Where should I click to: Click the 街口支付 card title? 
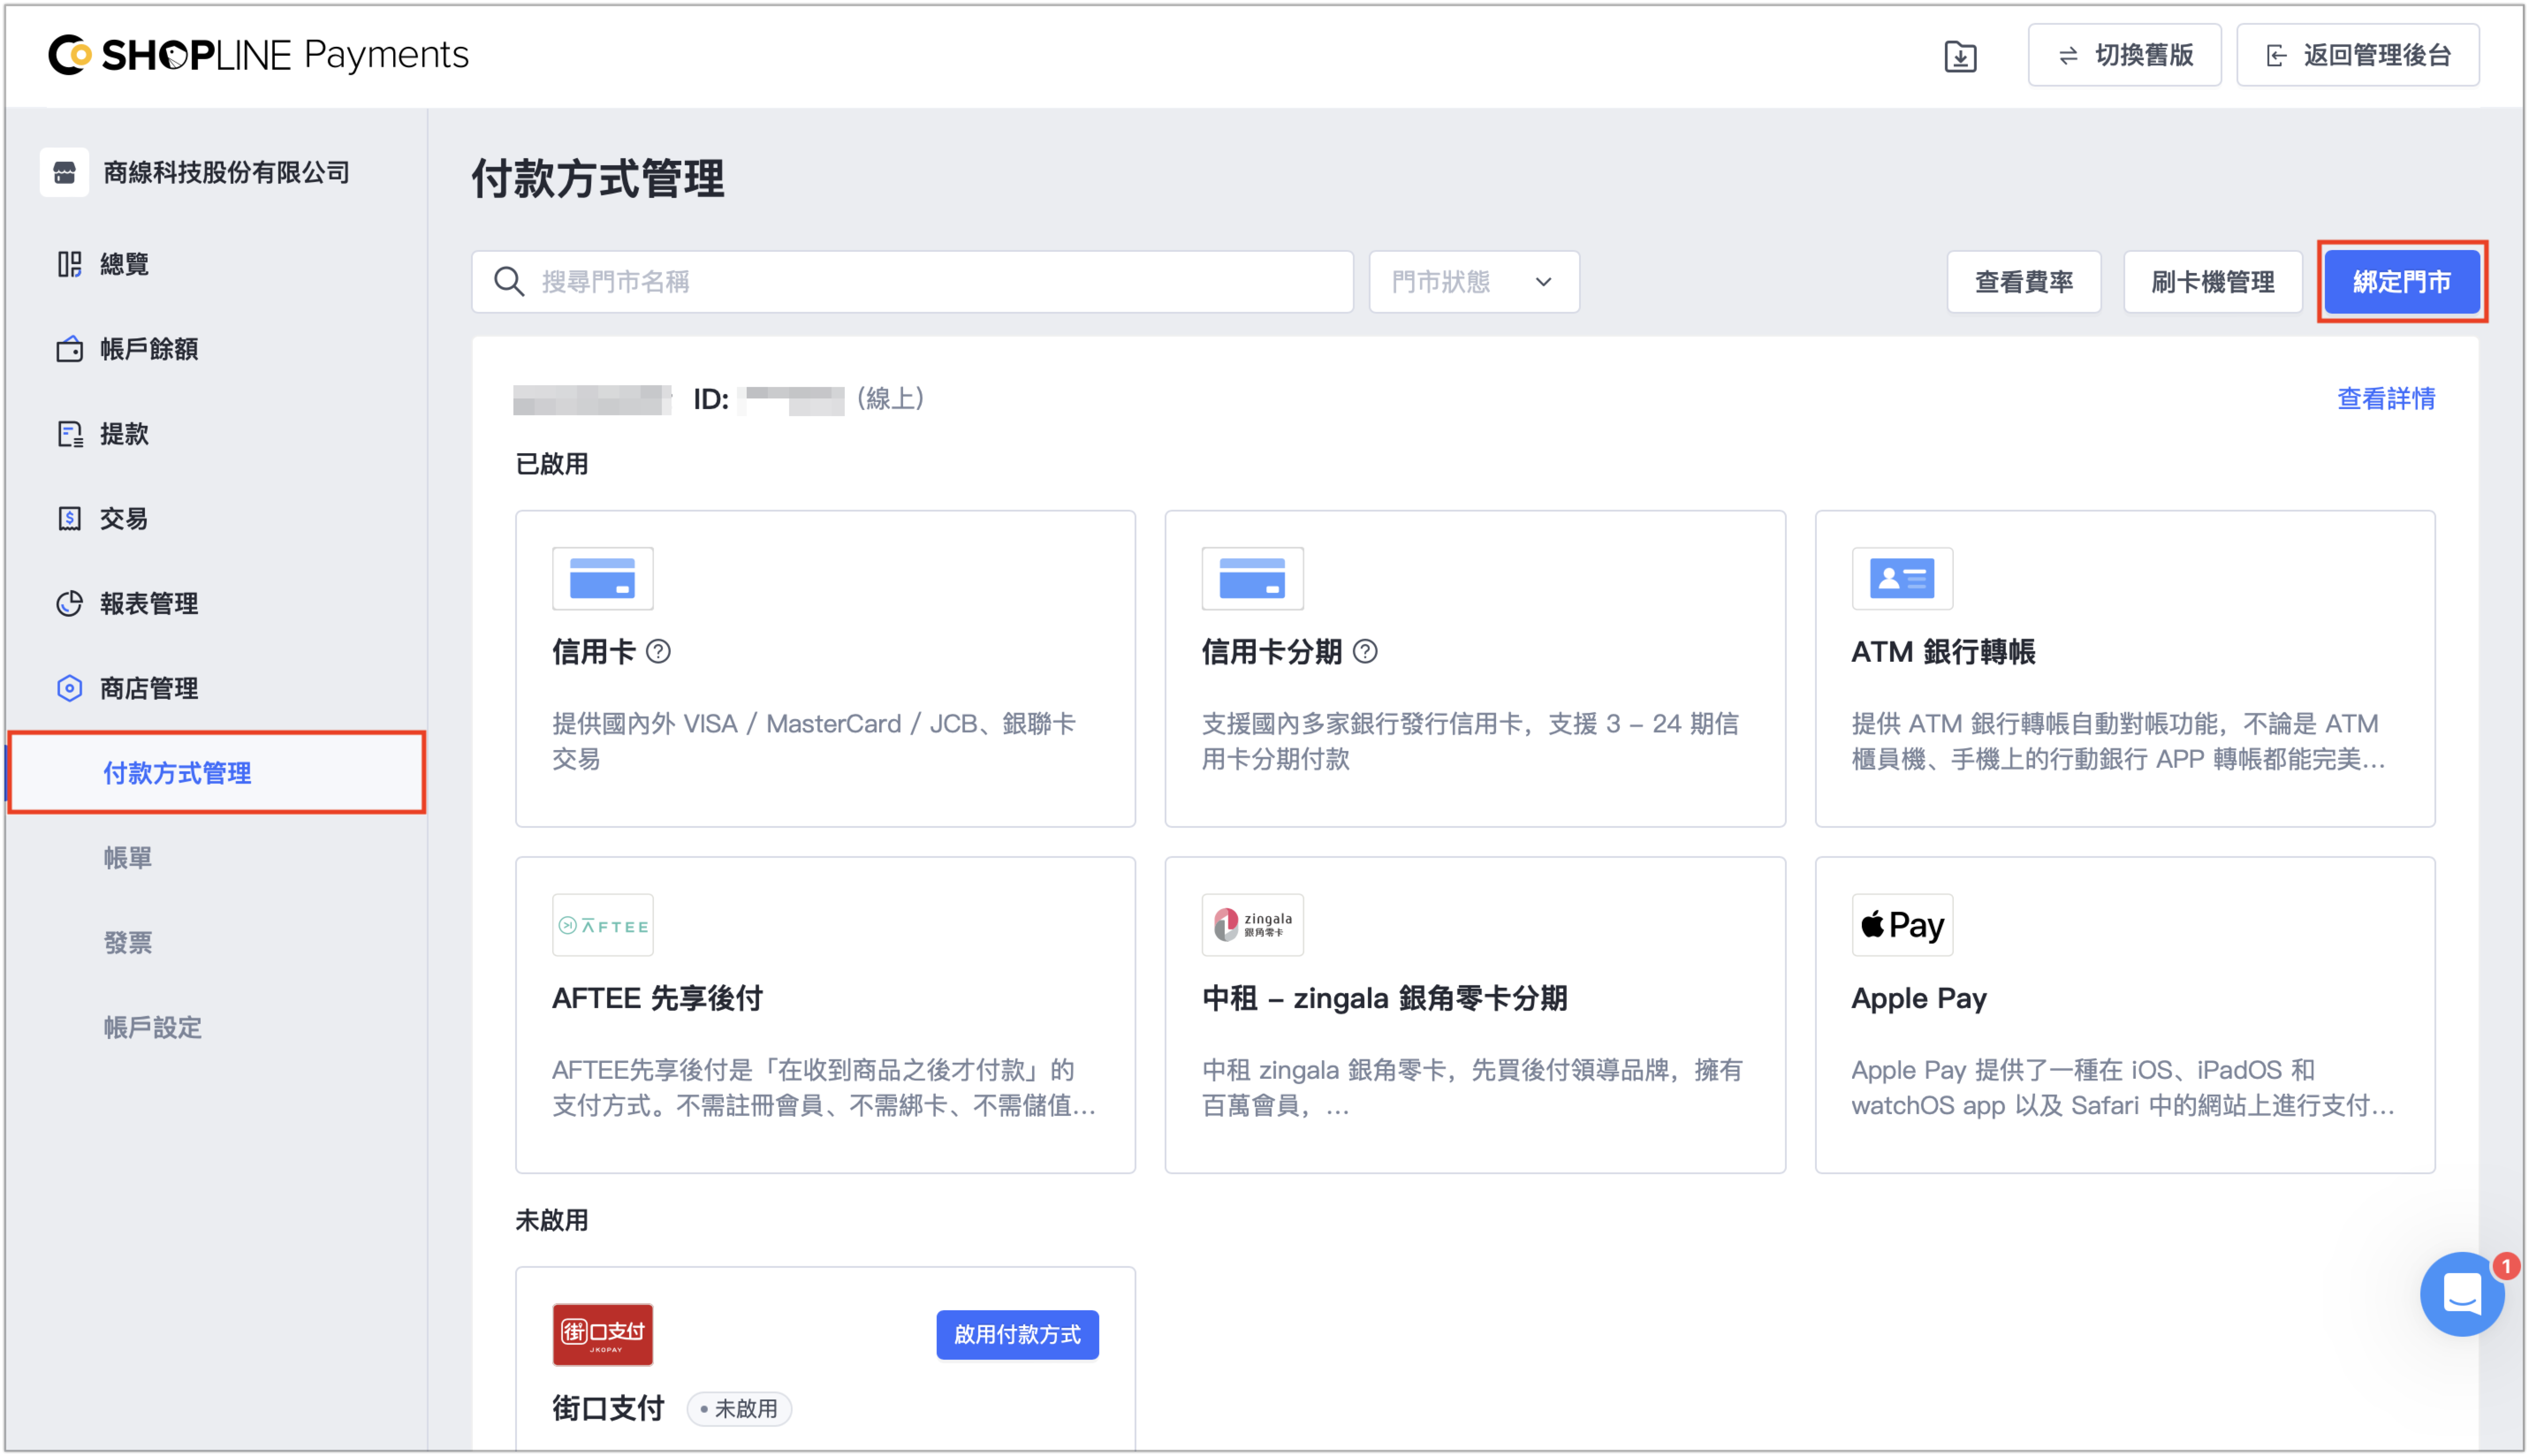(x=608, y=1409)
